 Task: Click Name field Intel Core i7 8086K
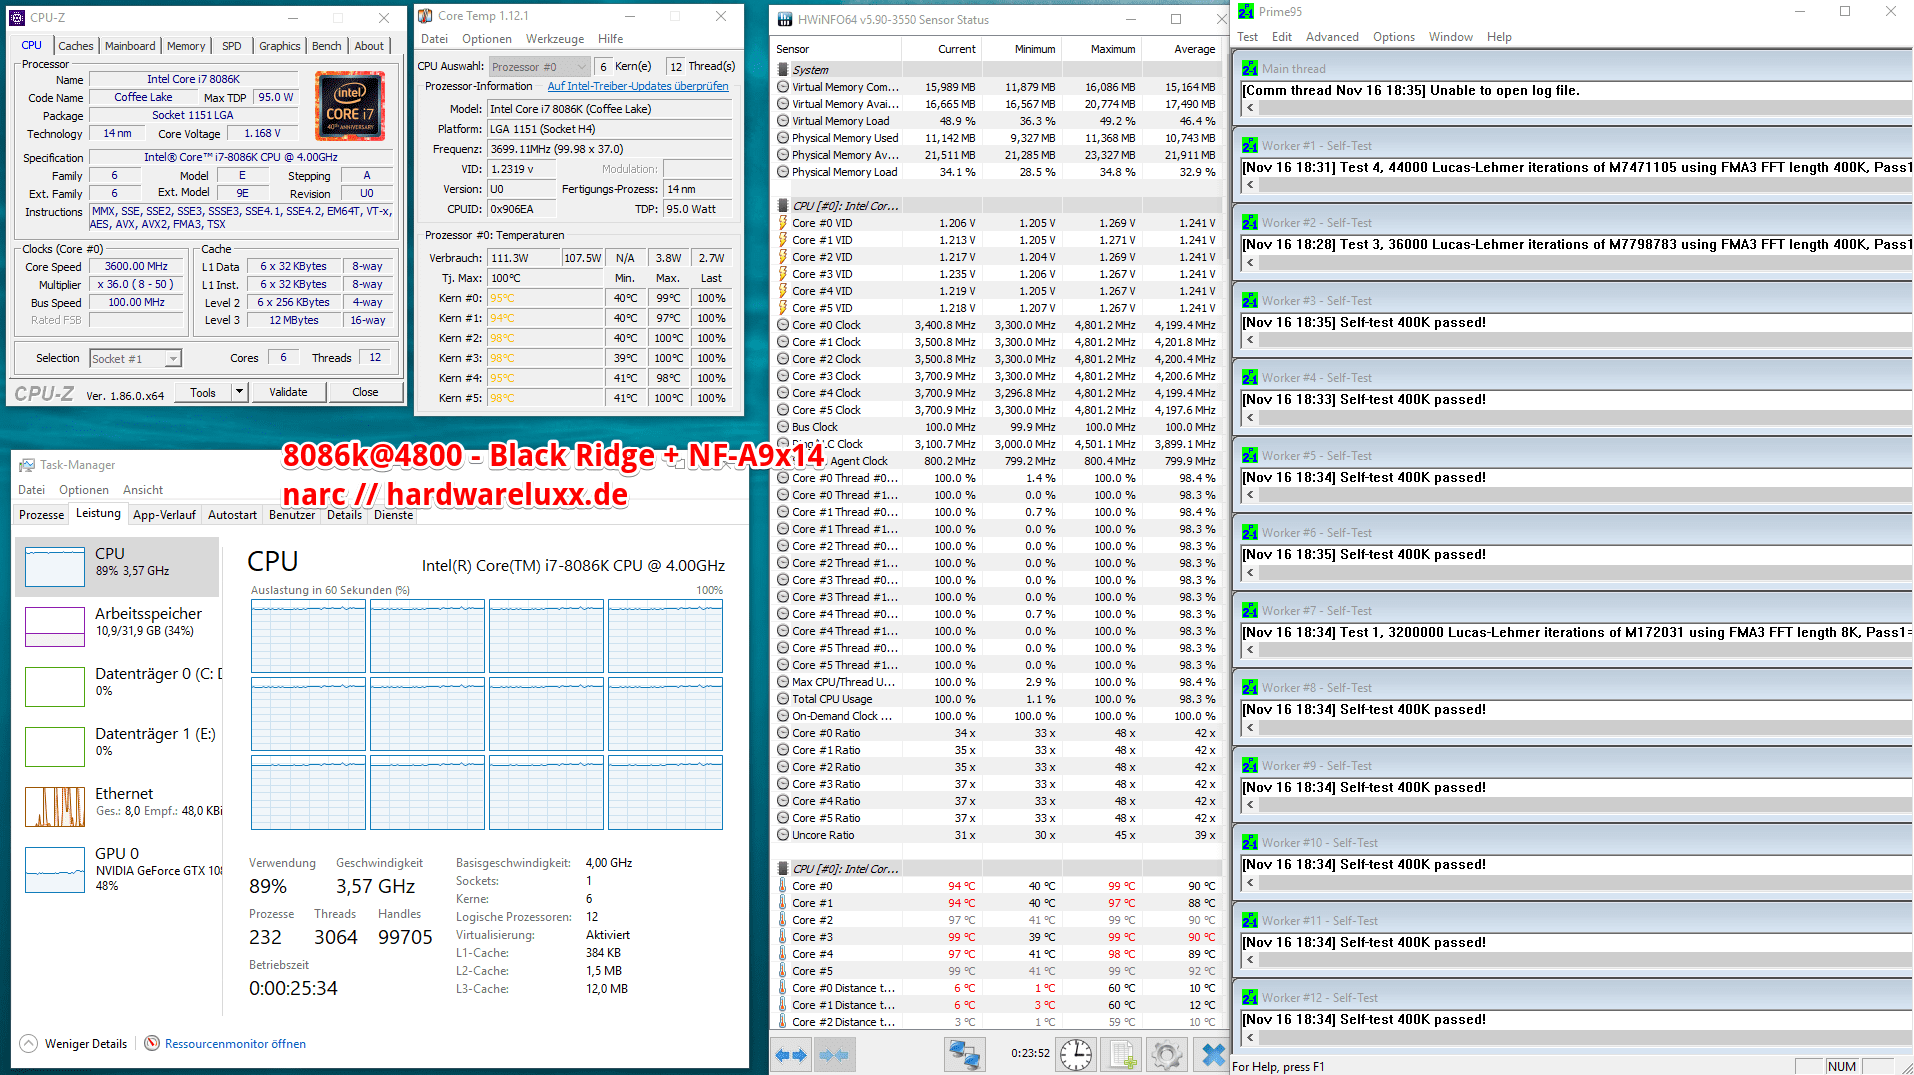193,79
